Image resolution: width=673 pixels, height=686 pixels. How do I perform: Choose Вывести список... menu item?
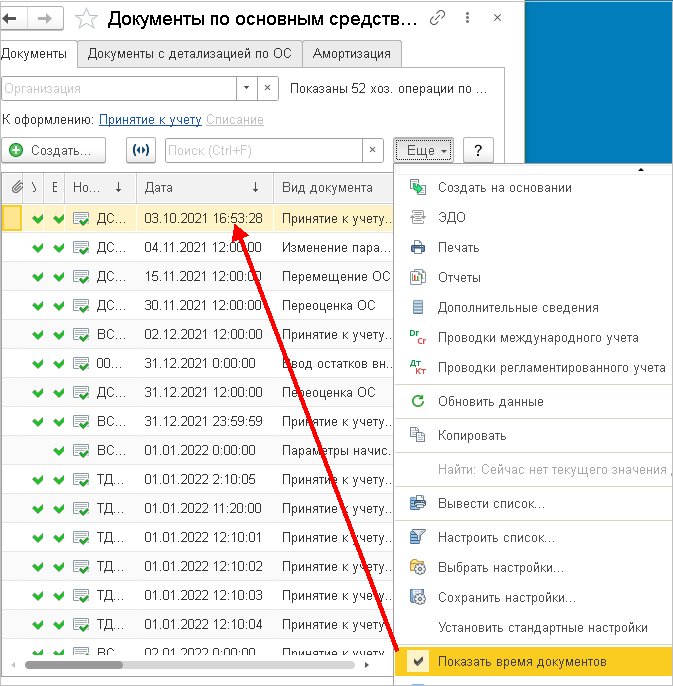click(x=533, y=504)
